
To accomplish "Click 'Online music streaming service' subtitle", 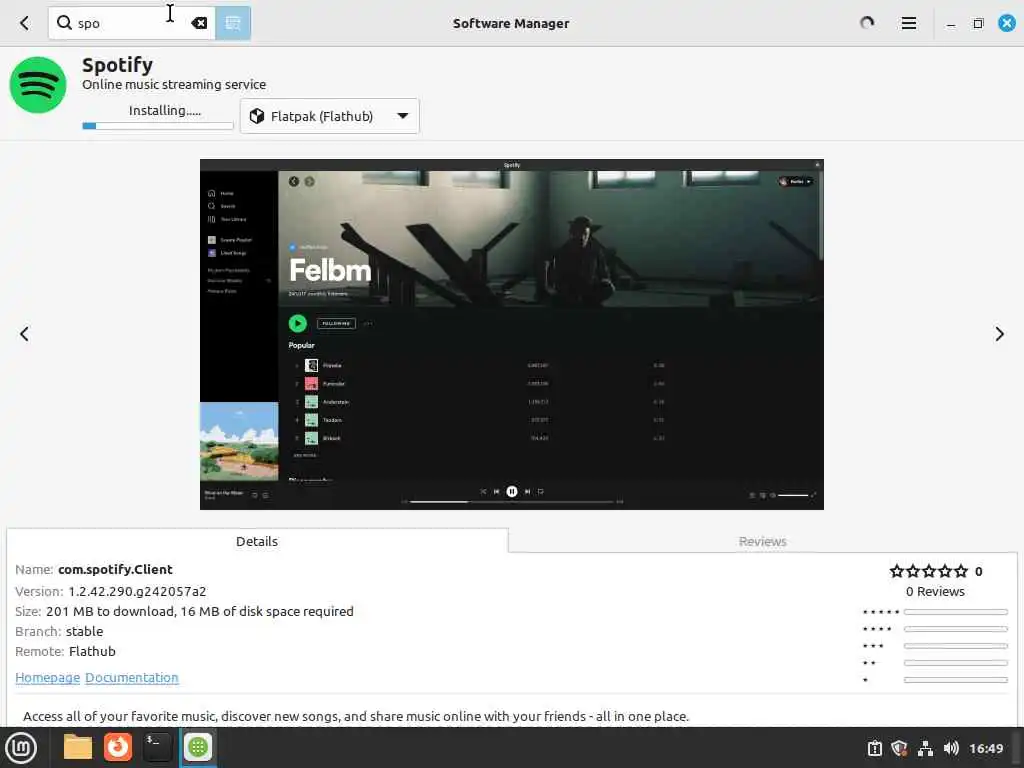I will click(174, 85).
